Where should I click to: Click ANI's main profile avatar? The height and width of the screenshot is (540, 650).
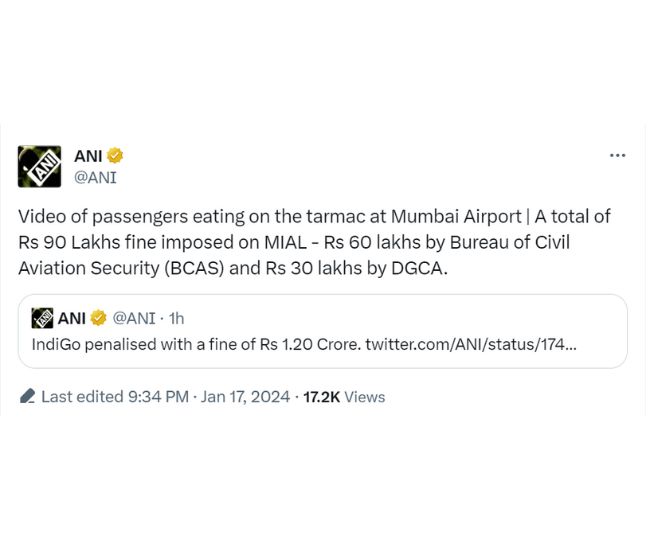point(39,166)
